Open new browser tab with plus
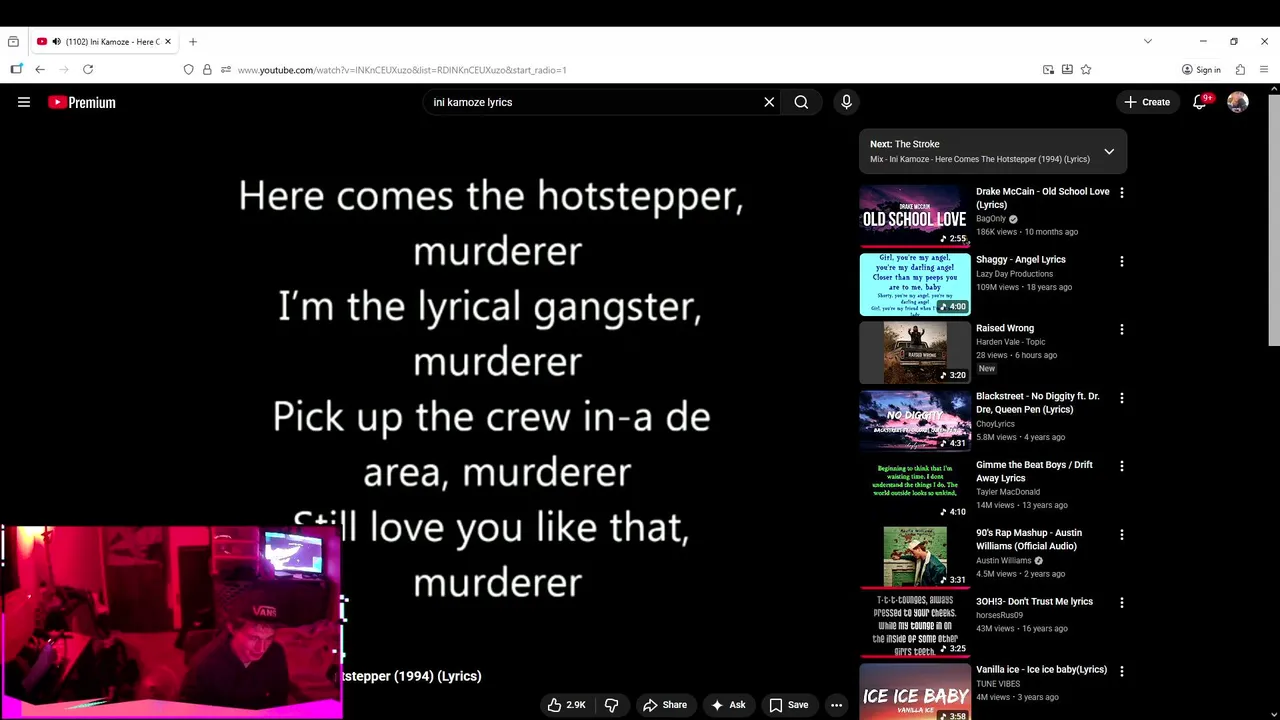Screen dimensions: 1280x720 click(x=193, y=42)
